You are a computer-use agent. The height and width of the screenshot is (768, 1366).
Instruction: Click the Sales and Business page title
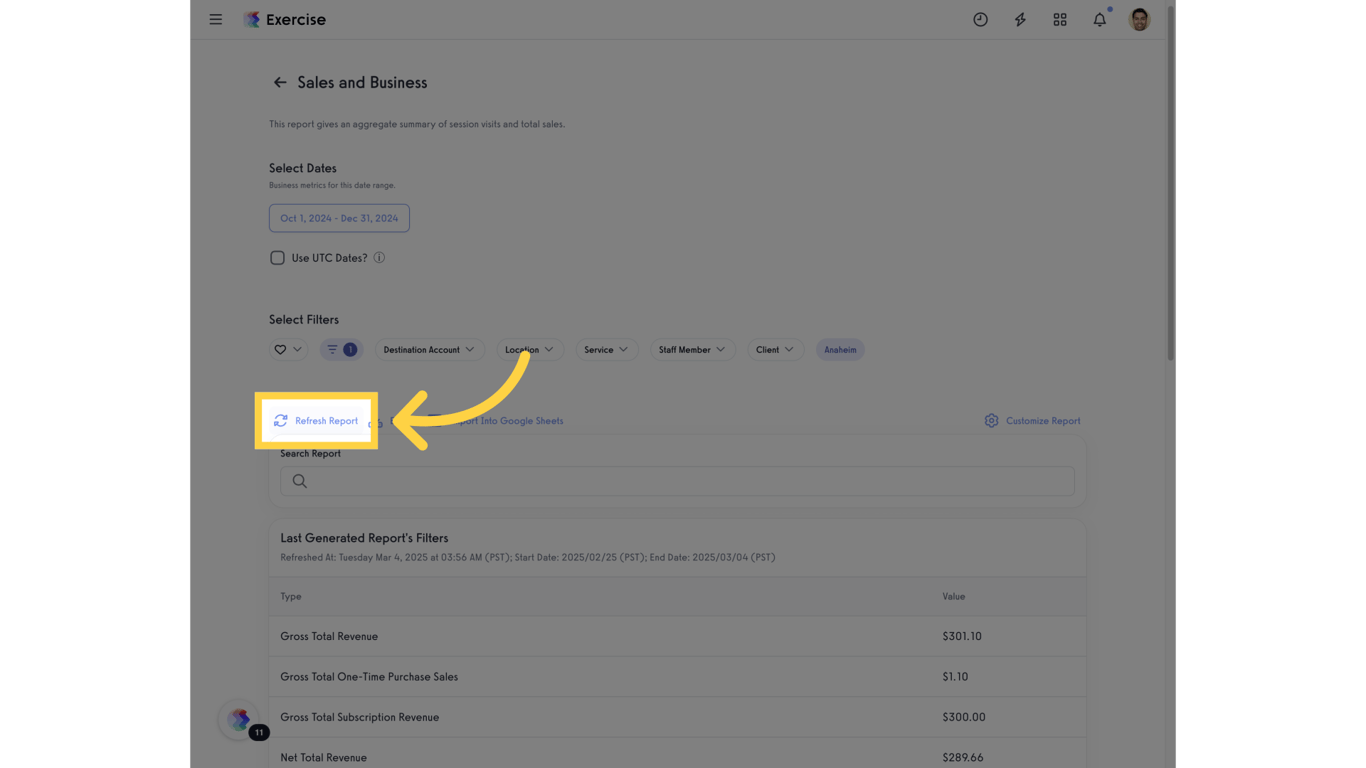click(x=362, y=82)
